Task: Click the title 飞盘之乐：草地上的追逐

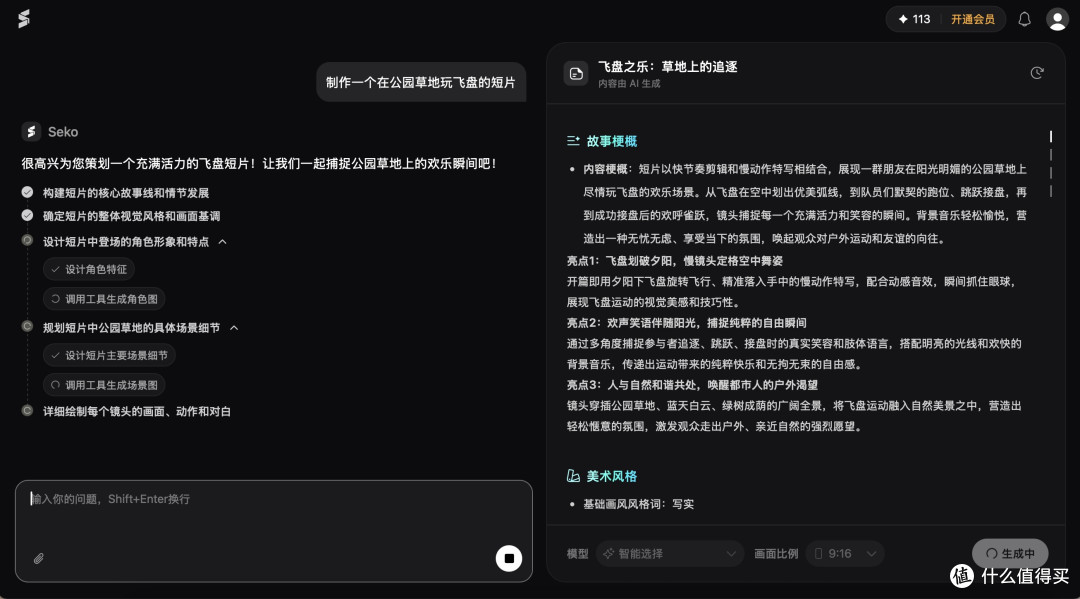Action: point(667,67)
